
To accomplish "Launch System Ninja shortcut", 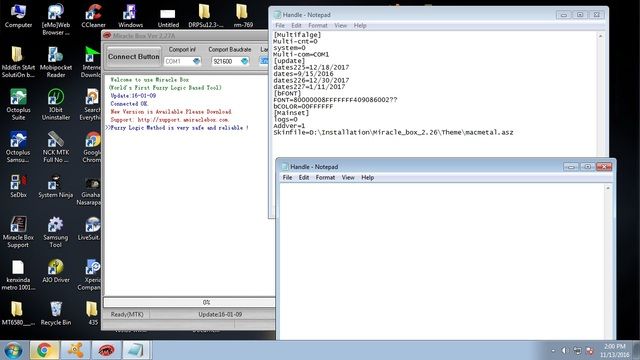I will click(x=56, y=186).
